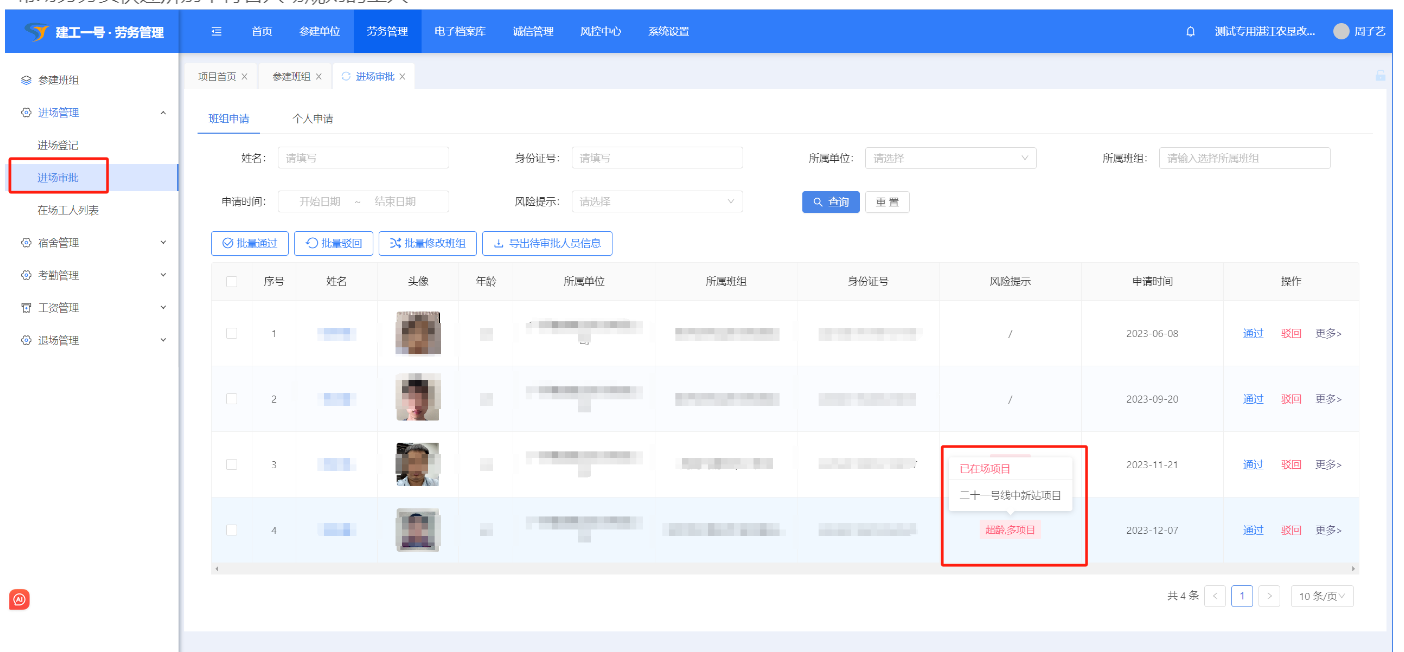Open 电子档案库 in the top menu

pyautogui.click(x=459, y=32)
